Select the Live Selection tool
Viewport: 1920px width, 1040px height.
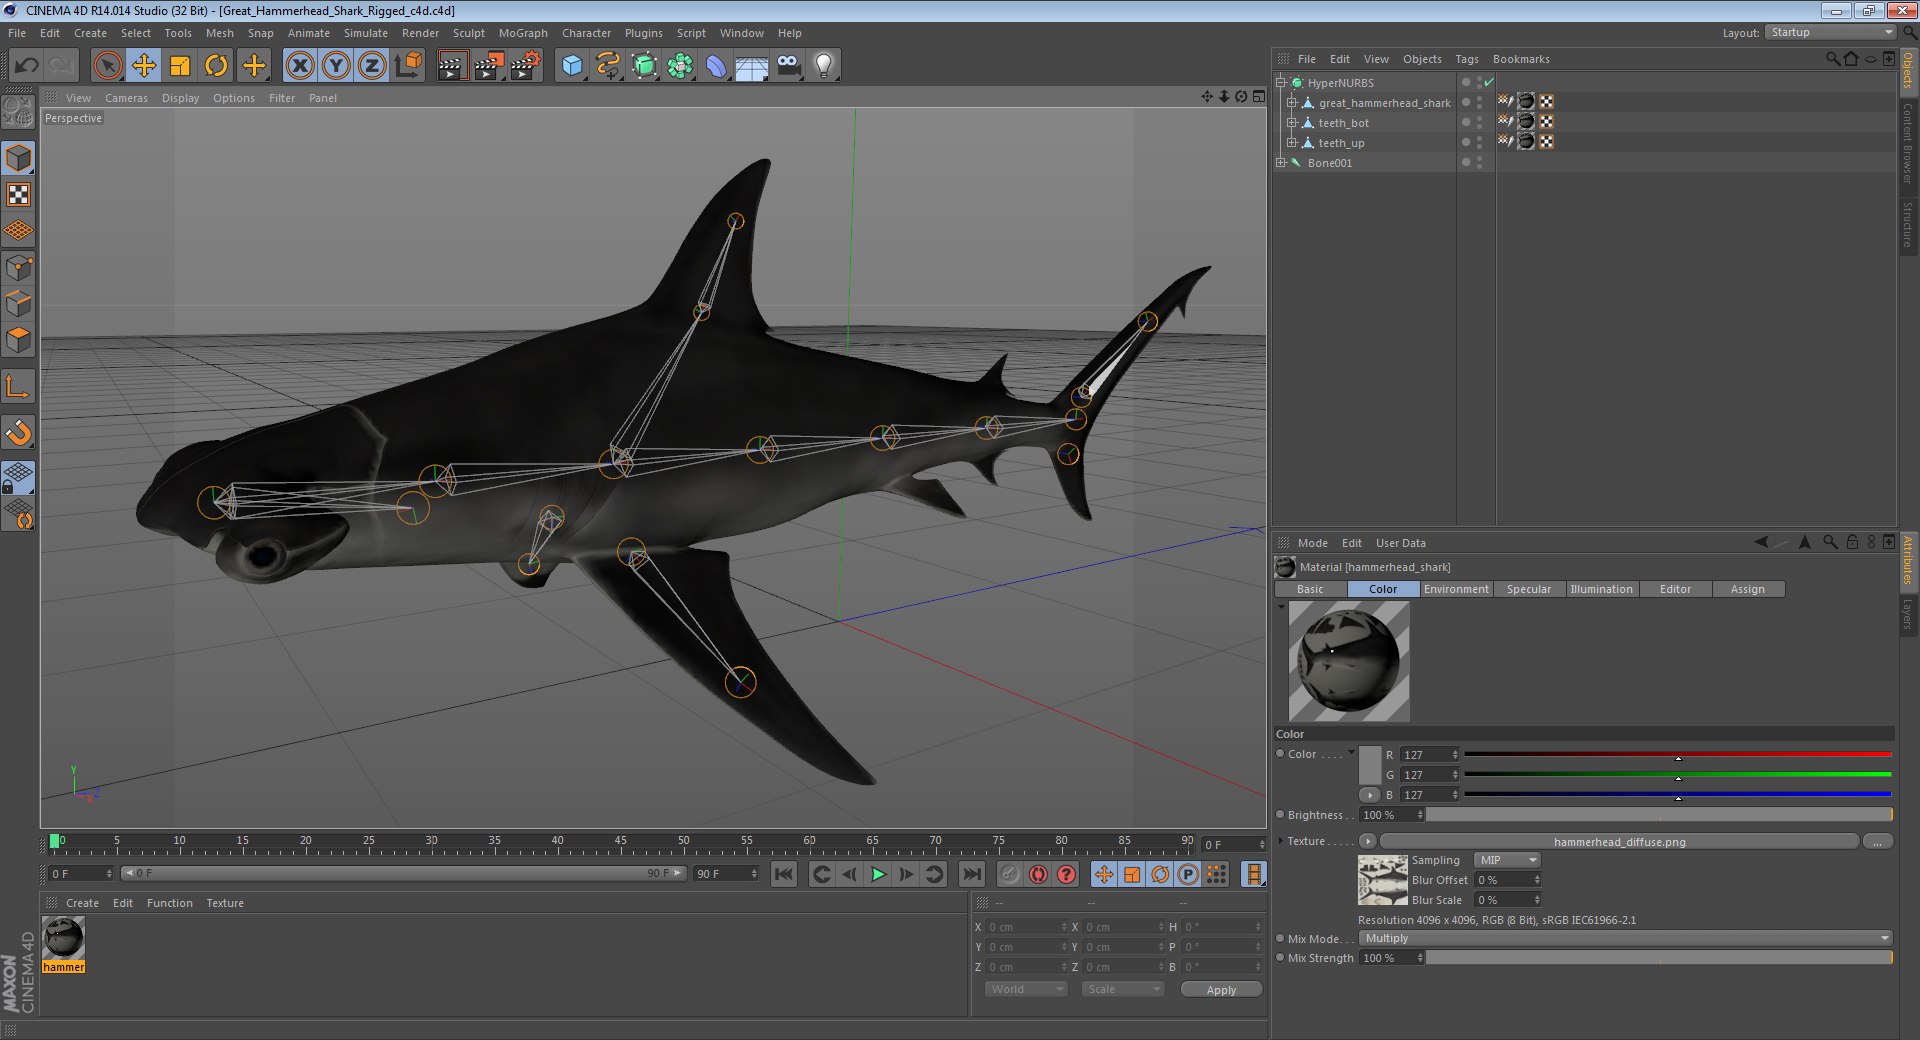click(x=107, y=66)
